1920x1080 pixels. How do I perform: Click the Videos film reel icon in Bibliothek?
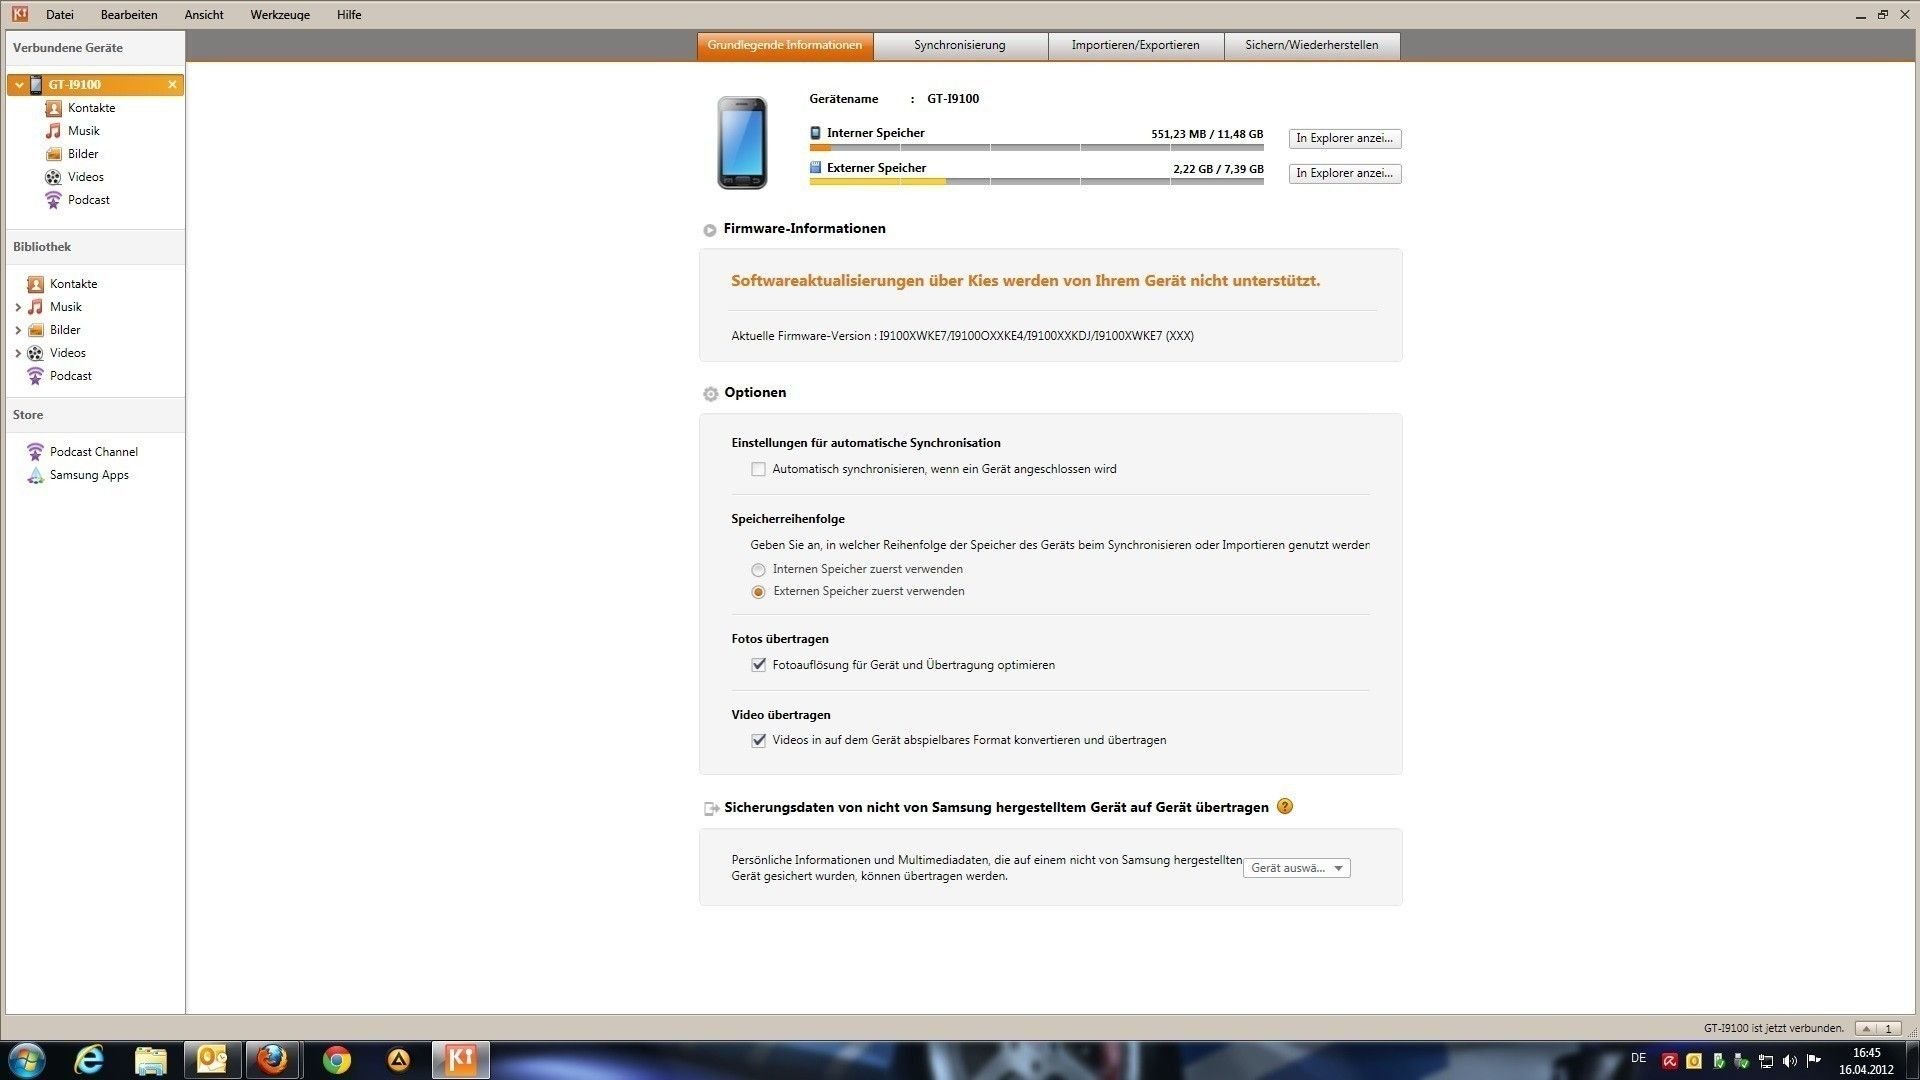point(35,353)
